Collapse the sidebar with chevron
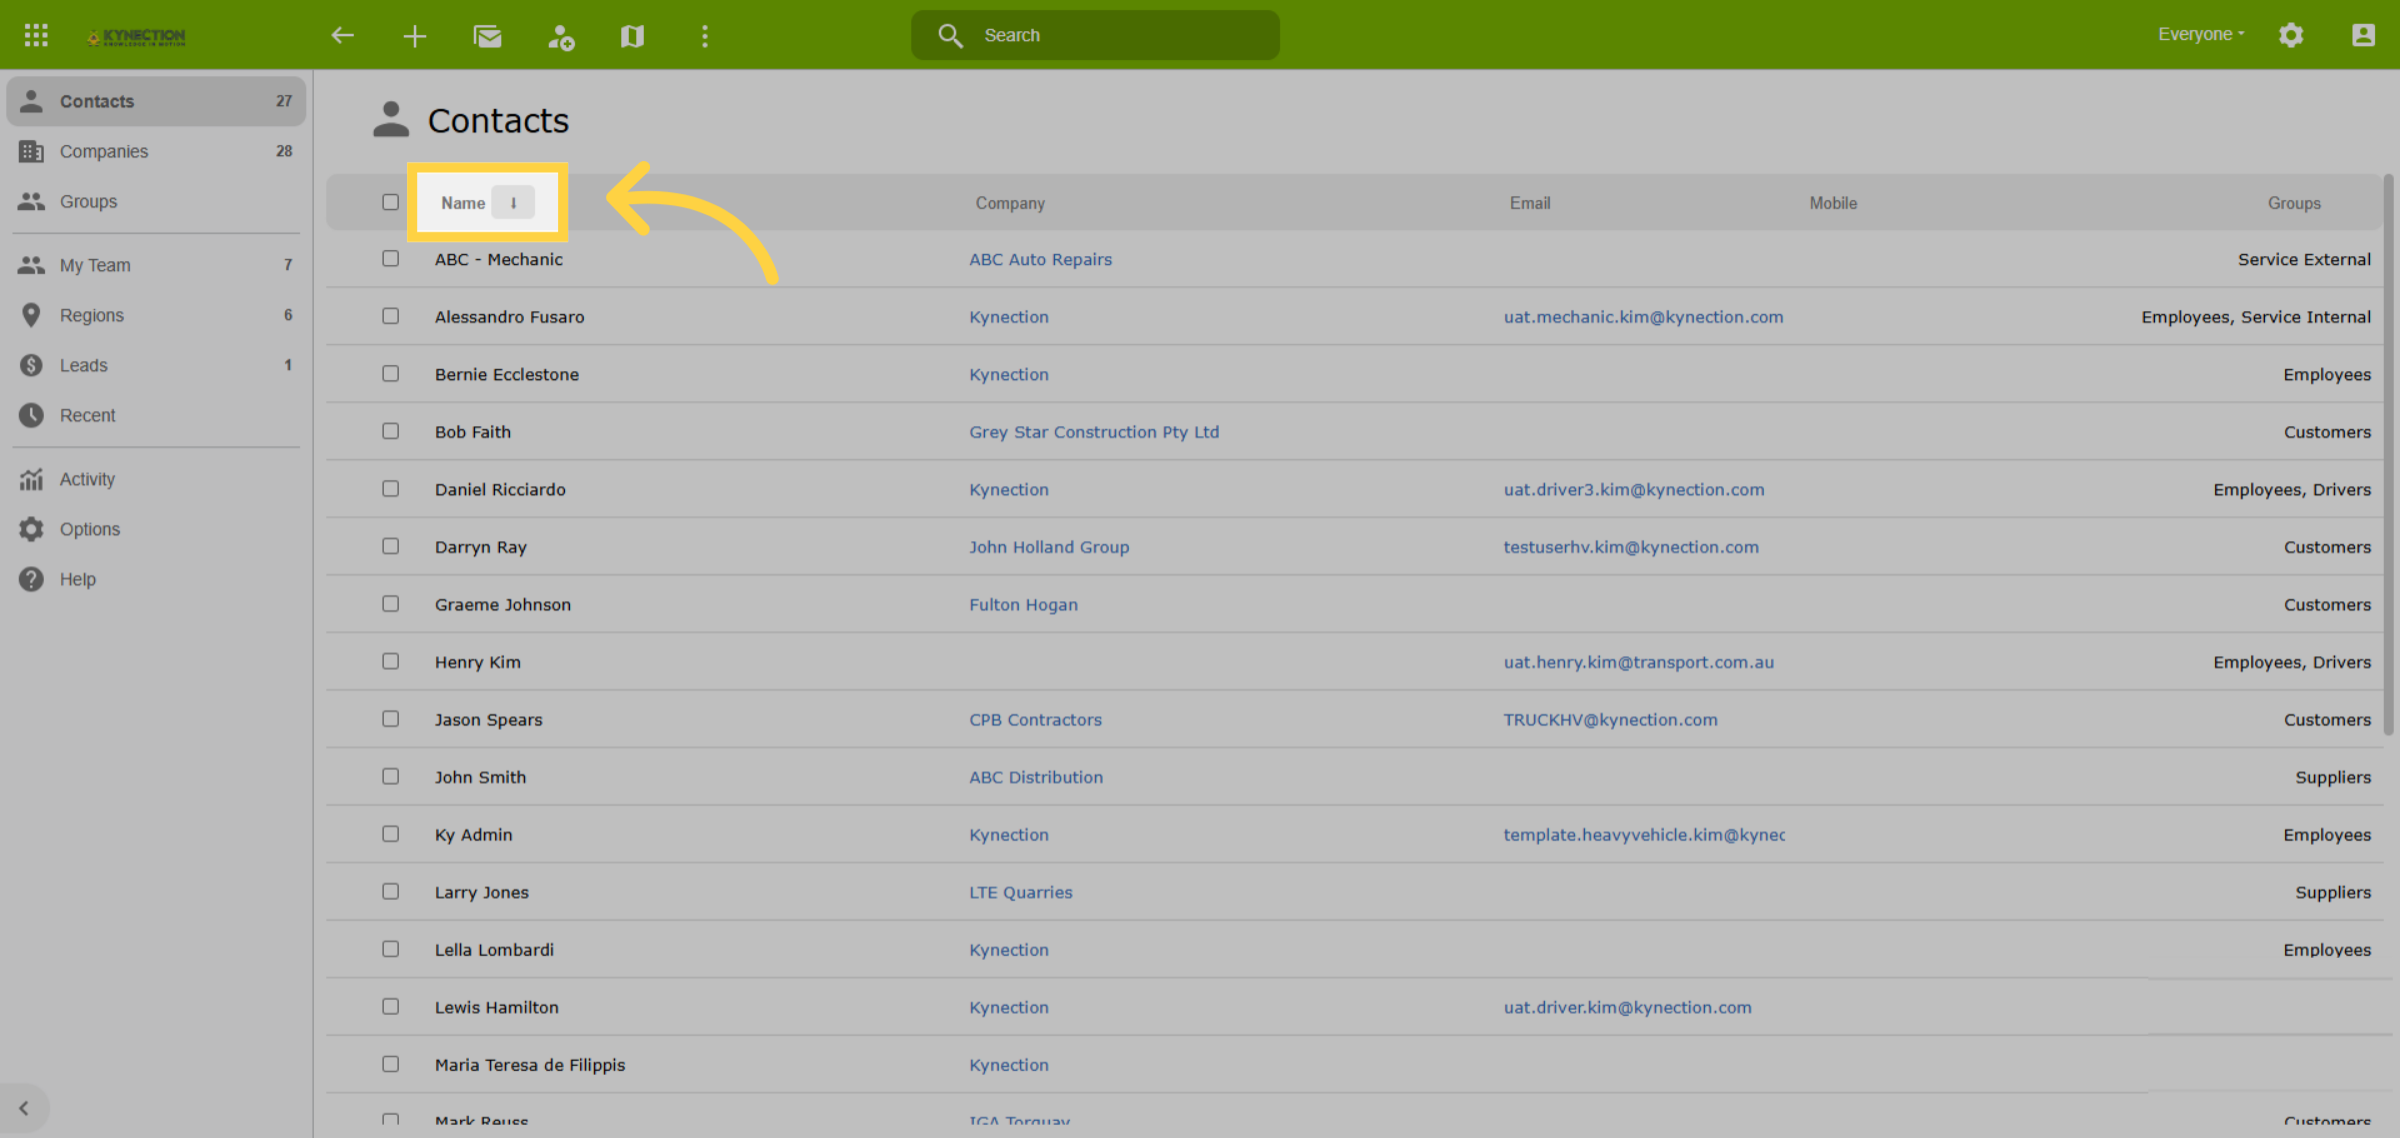The image size is (2400, 1138). coord(24,1107)
